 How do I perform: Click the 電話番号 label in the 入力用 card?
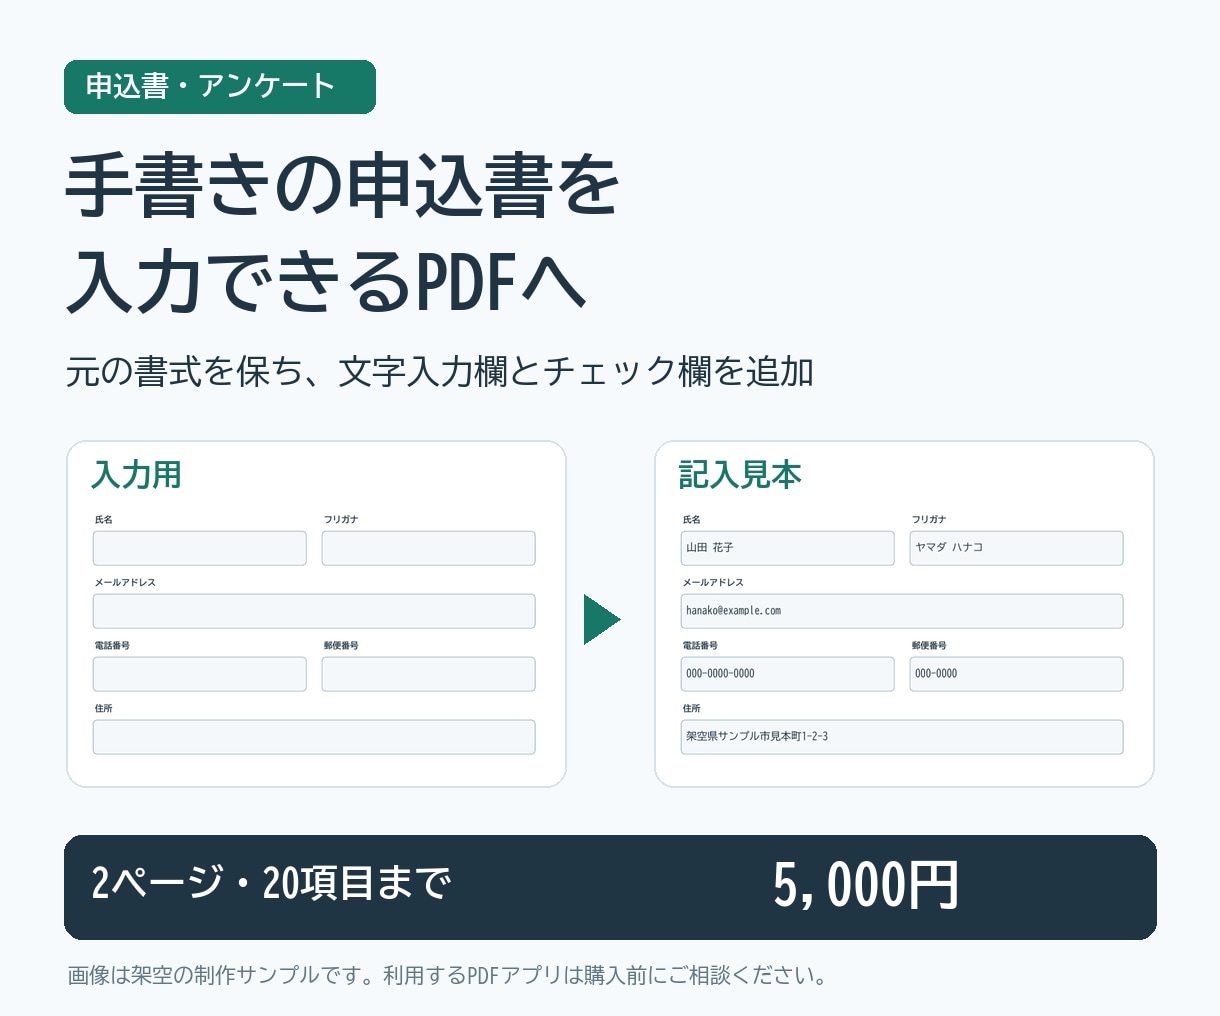pos(112,646)
